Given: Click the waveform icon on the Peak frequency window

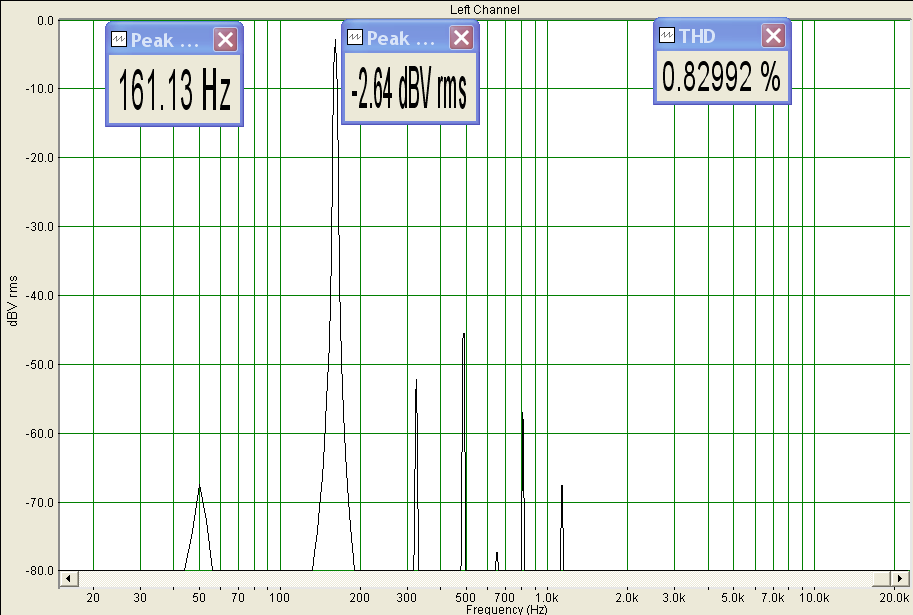Looking at the screenshot, I should point(119,39).
